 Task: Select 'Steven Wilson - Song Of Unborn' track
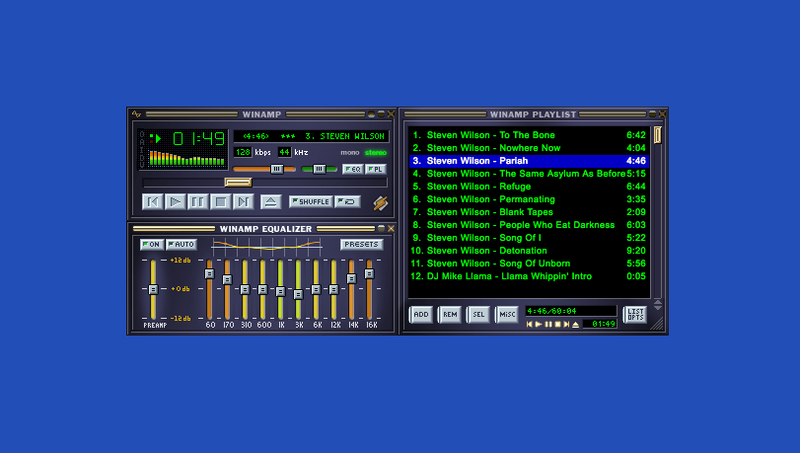click(x=529, y=263)
